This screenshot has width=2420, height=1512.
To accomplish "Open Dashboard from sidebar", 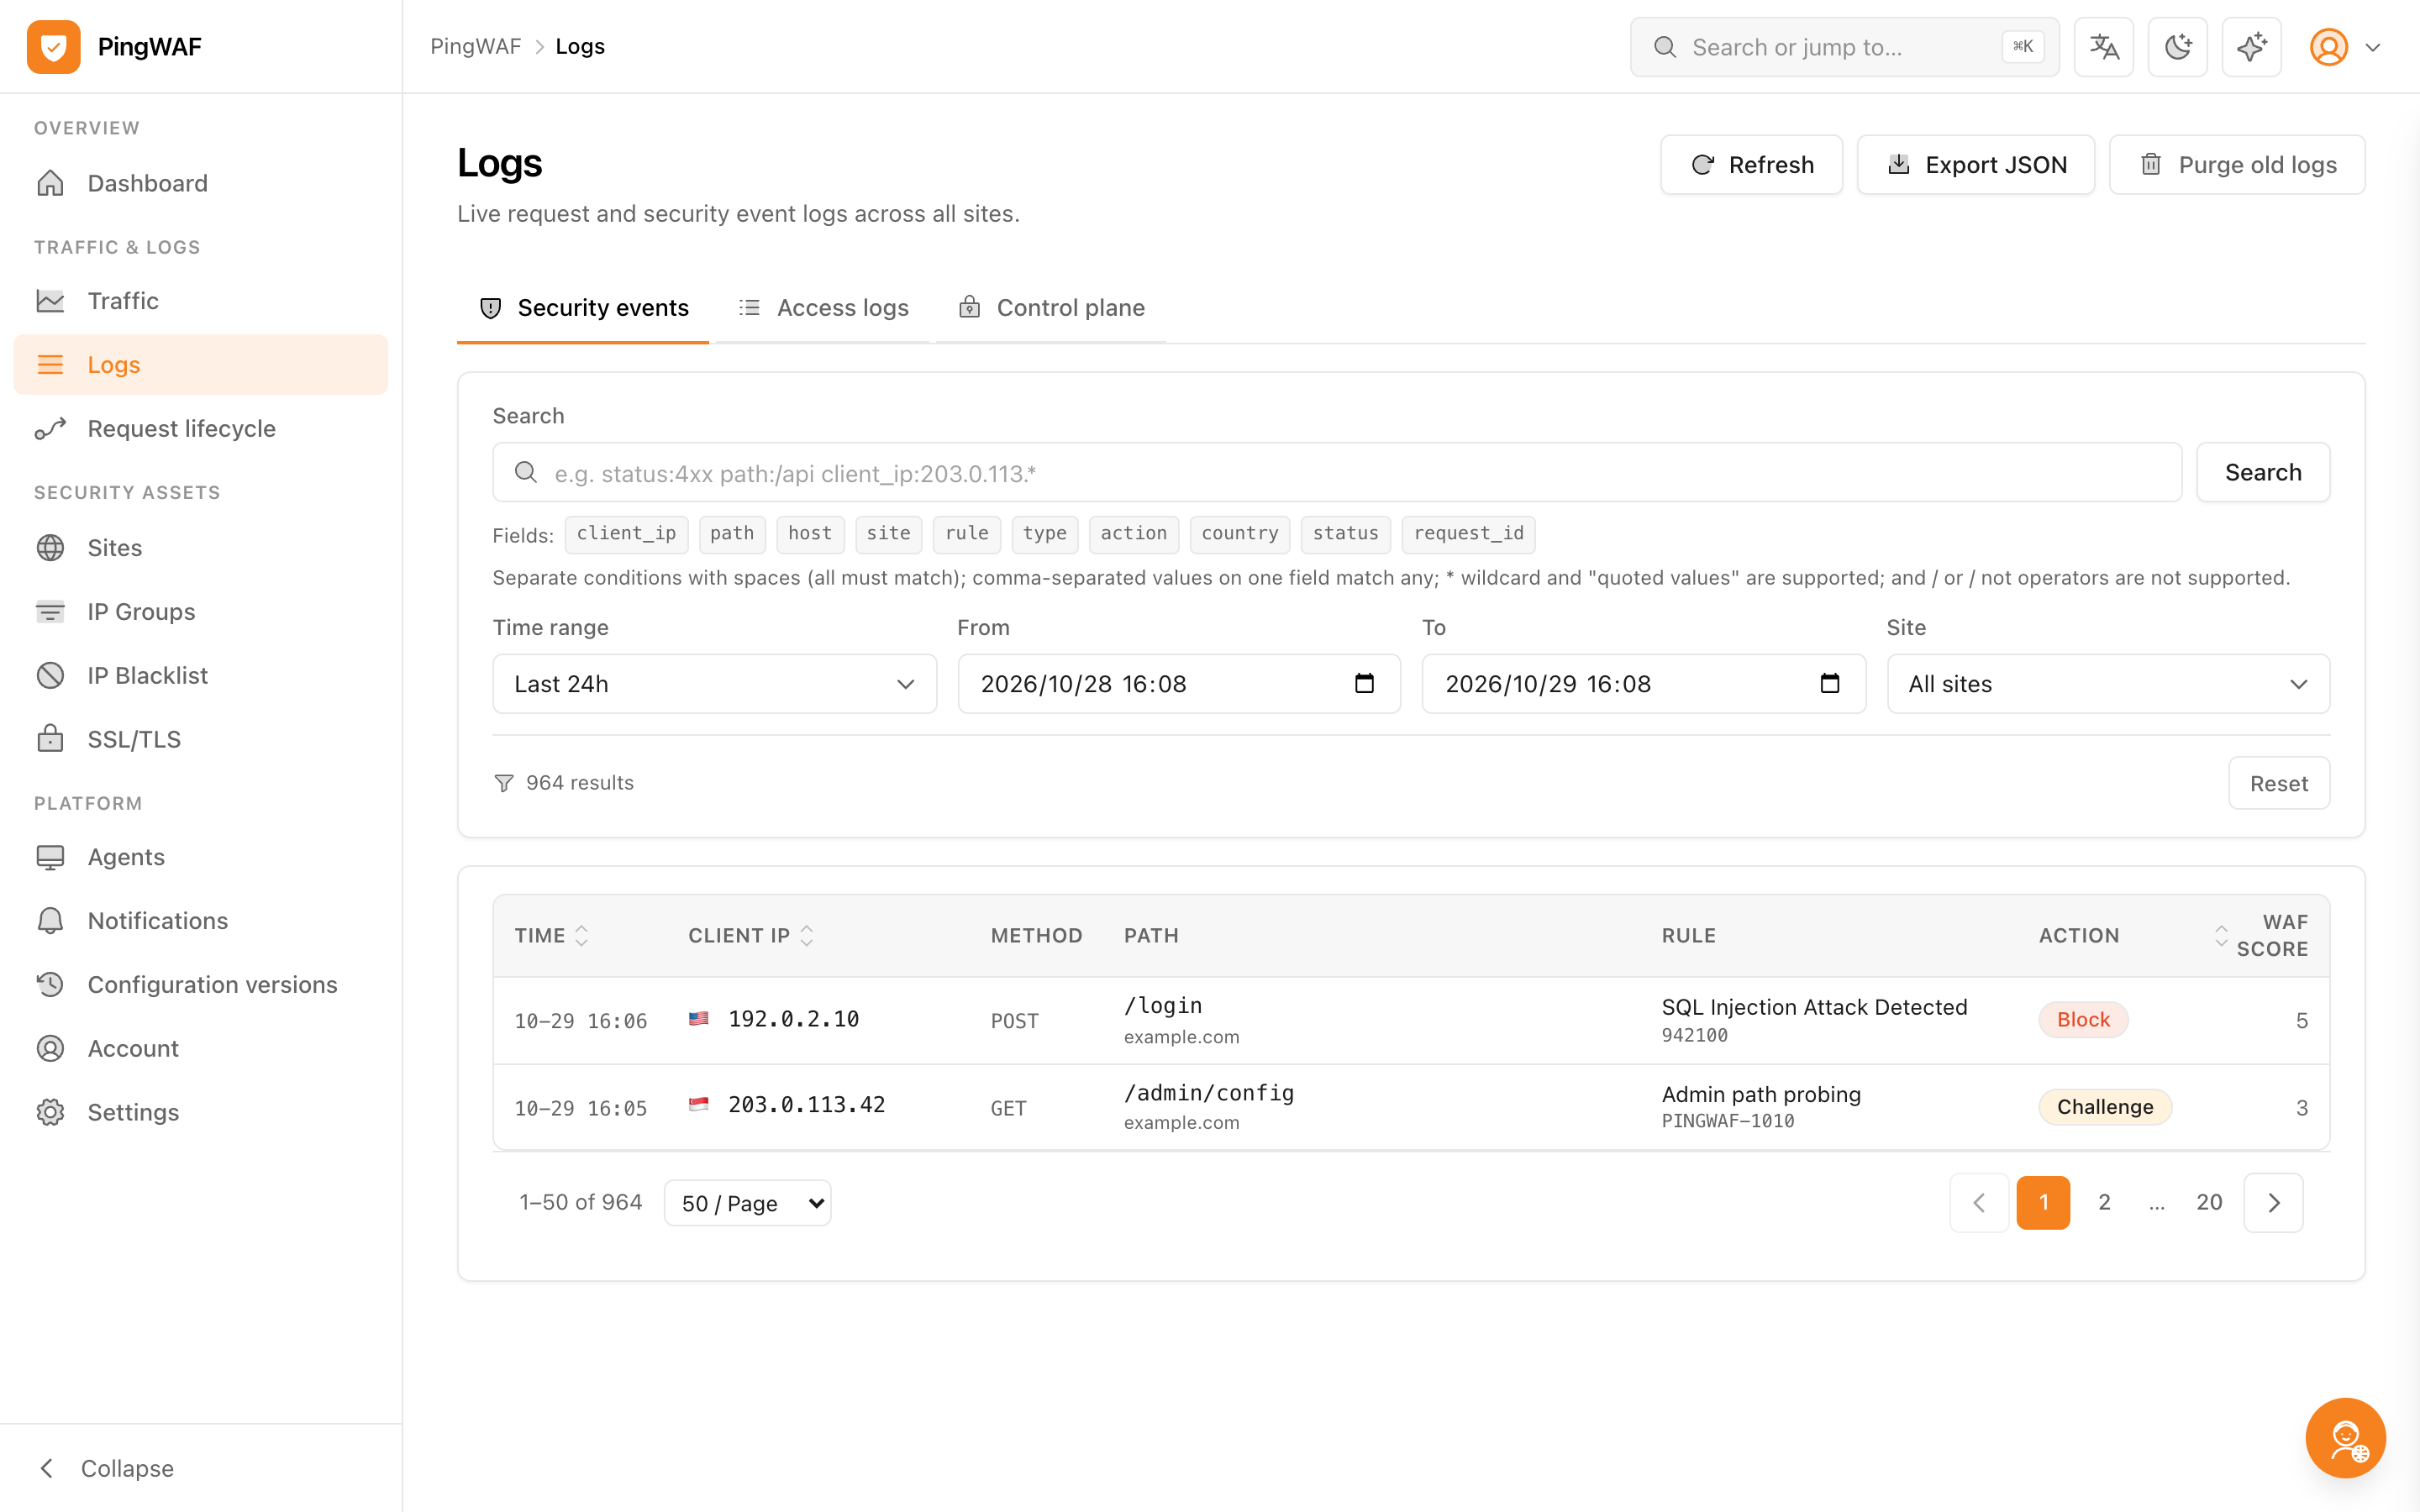I will click(200, 183).
